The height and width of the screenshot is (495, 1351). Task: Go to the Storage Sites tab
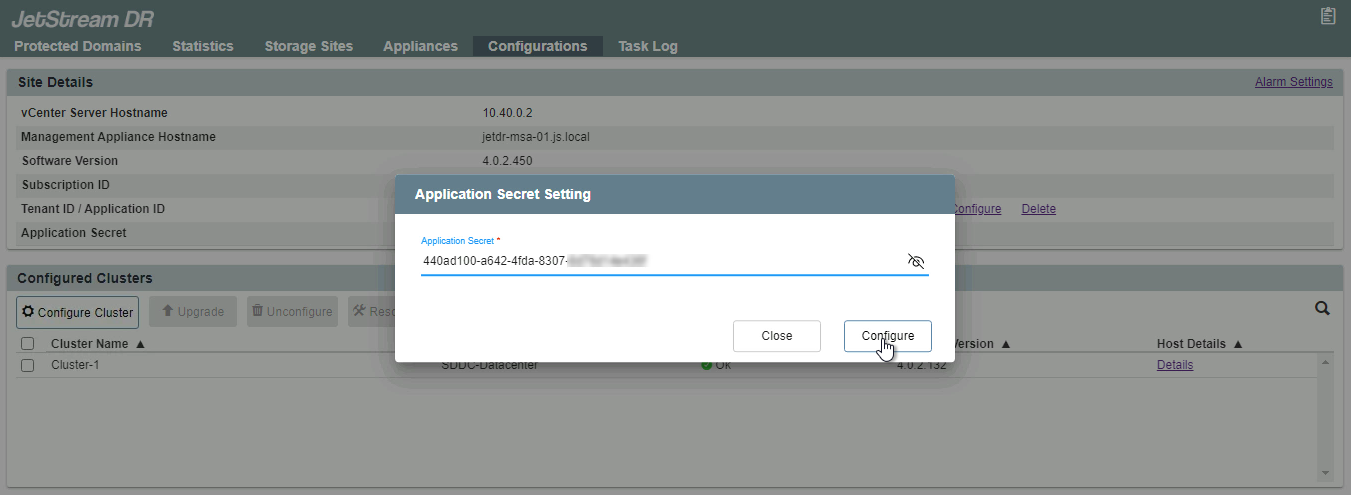click(x=308, y=46)
